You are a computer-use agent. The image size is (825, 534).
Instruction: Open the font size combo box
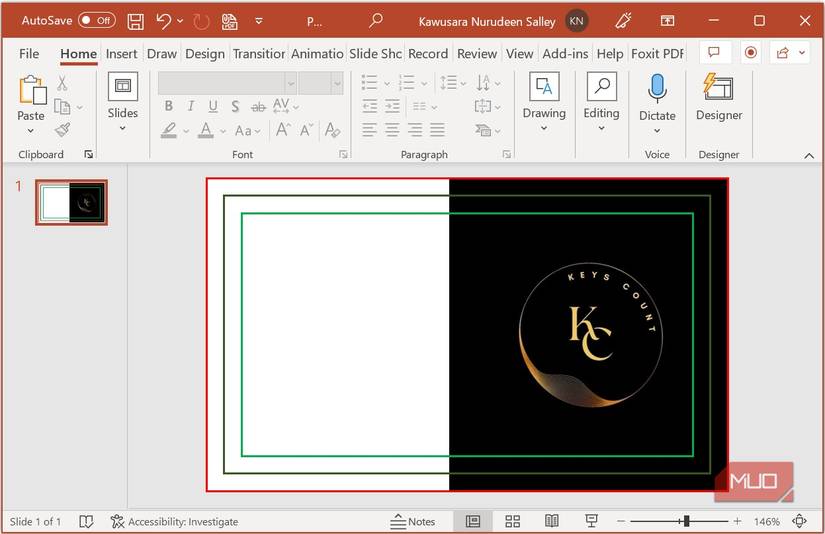click(321, 83)
